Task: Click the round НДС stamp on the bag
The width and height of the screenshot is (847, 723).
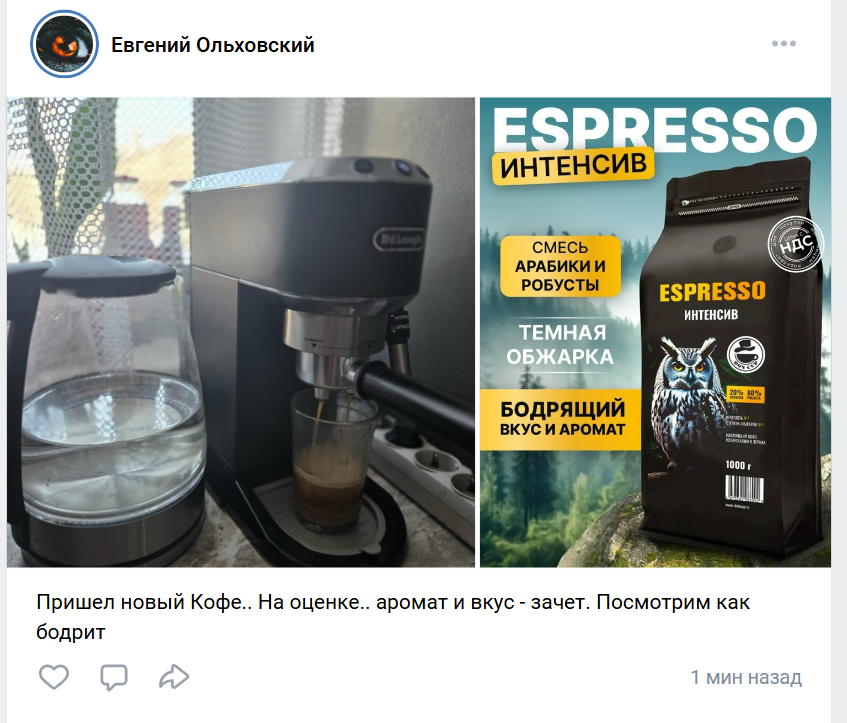Action: click(795, 244)
